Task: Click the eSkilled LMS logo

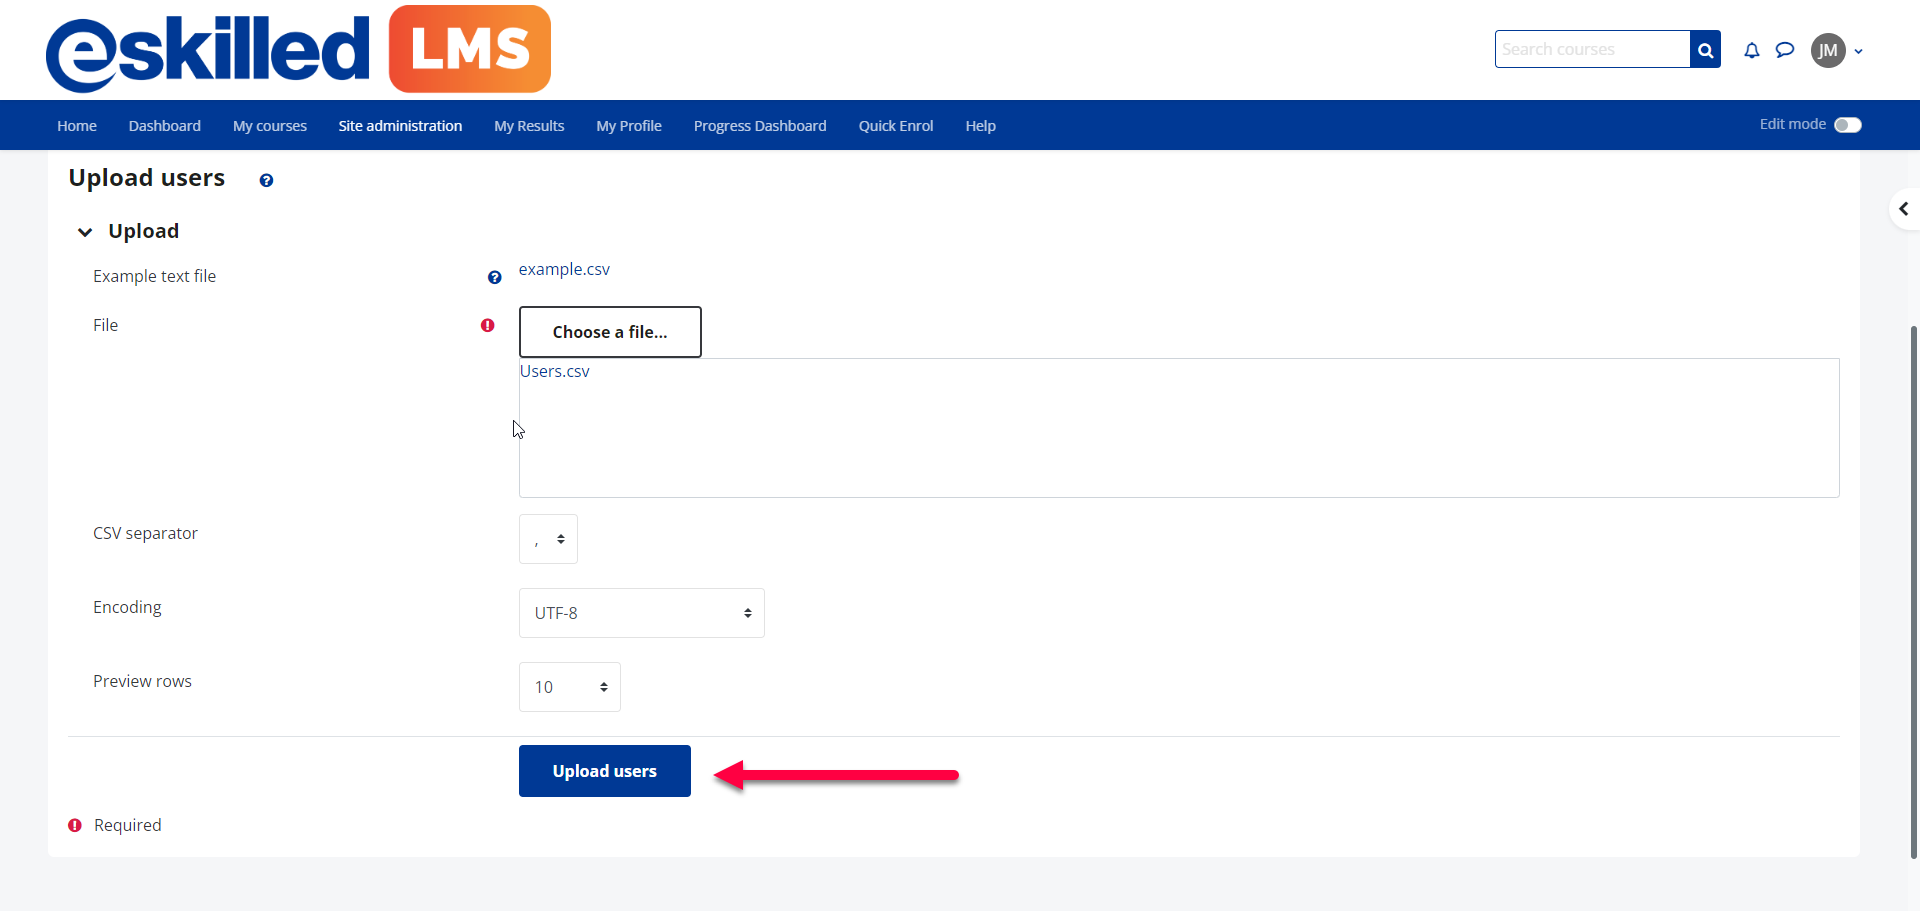Action: coord(298,49)
